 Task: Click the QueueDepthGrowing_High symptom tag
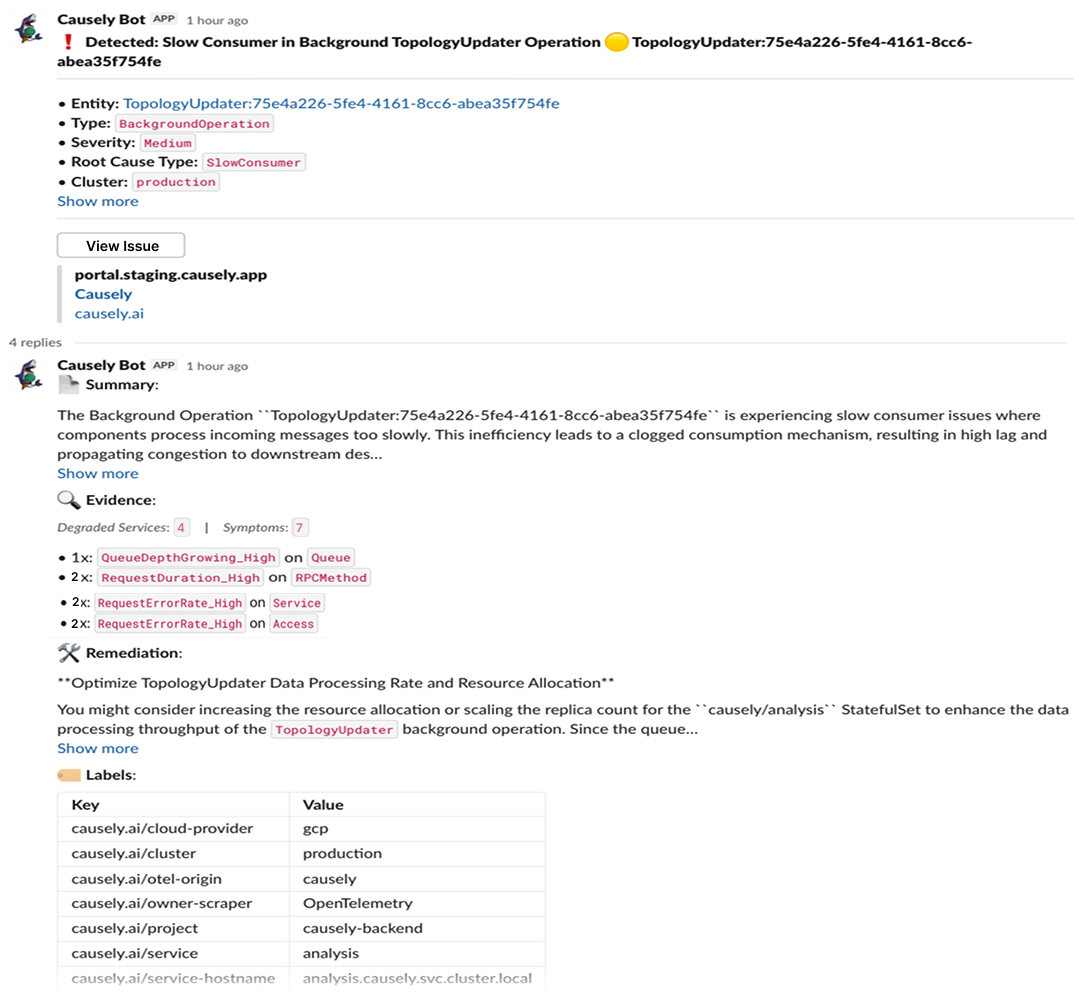click(x=189, y=557)
